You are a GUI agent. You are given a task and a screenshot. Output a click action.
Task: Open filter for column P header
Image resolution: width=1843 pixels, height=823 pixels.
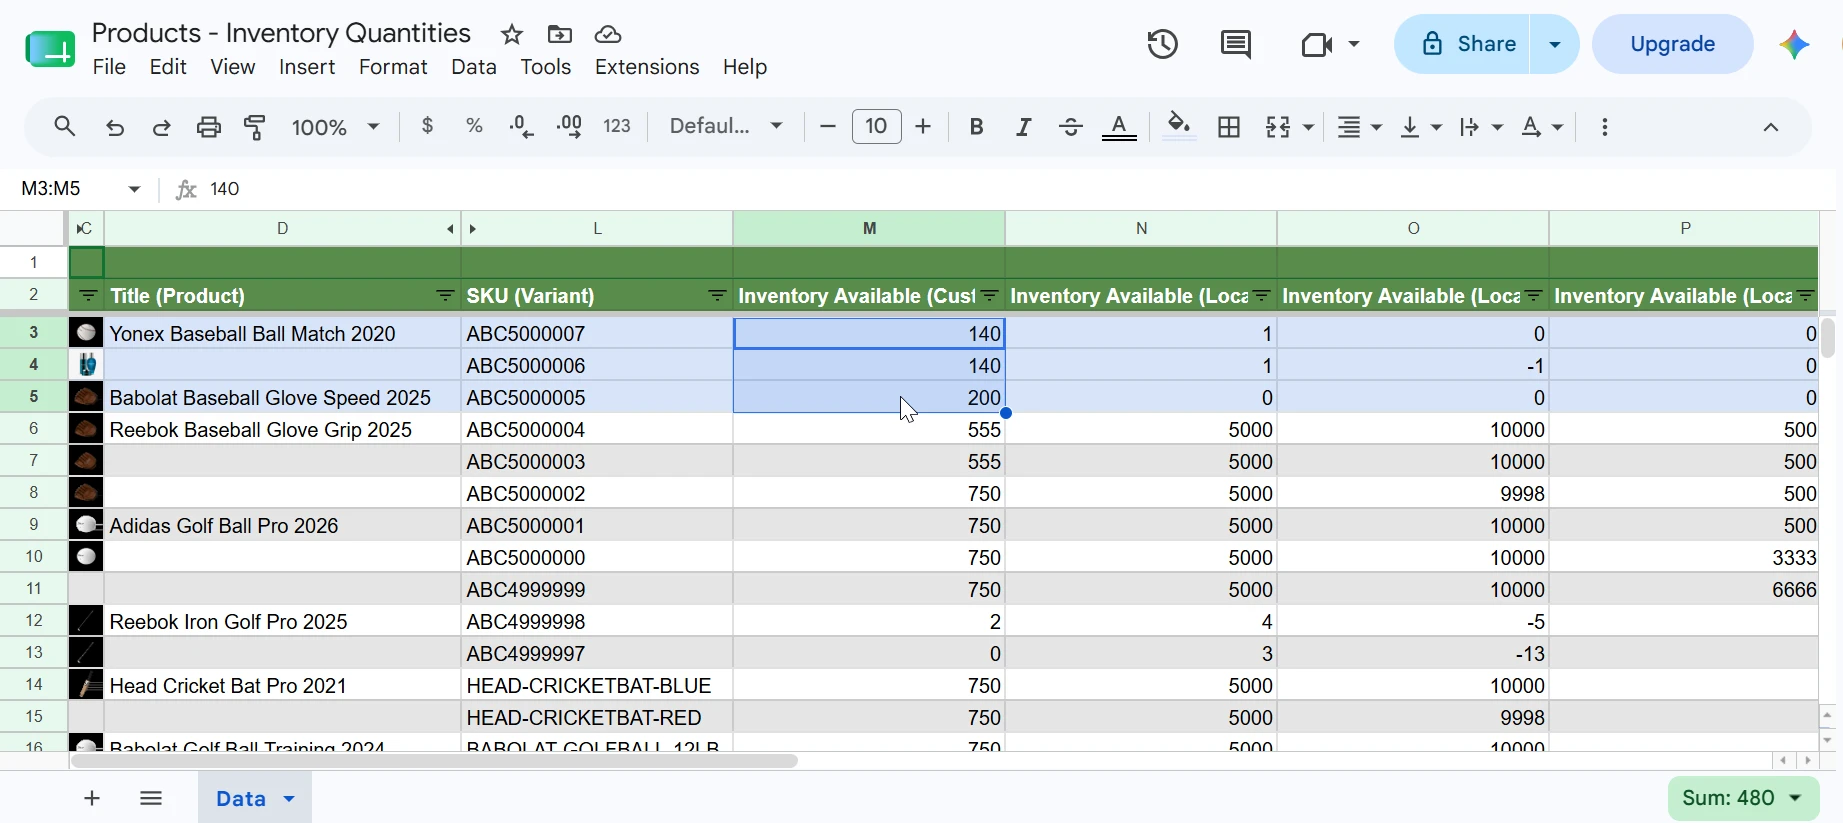1805,296
